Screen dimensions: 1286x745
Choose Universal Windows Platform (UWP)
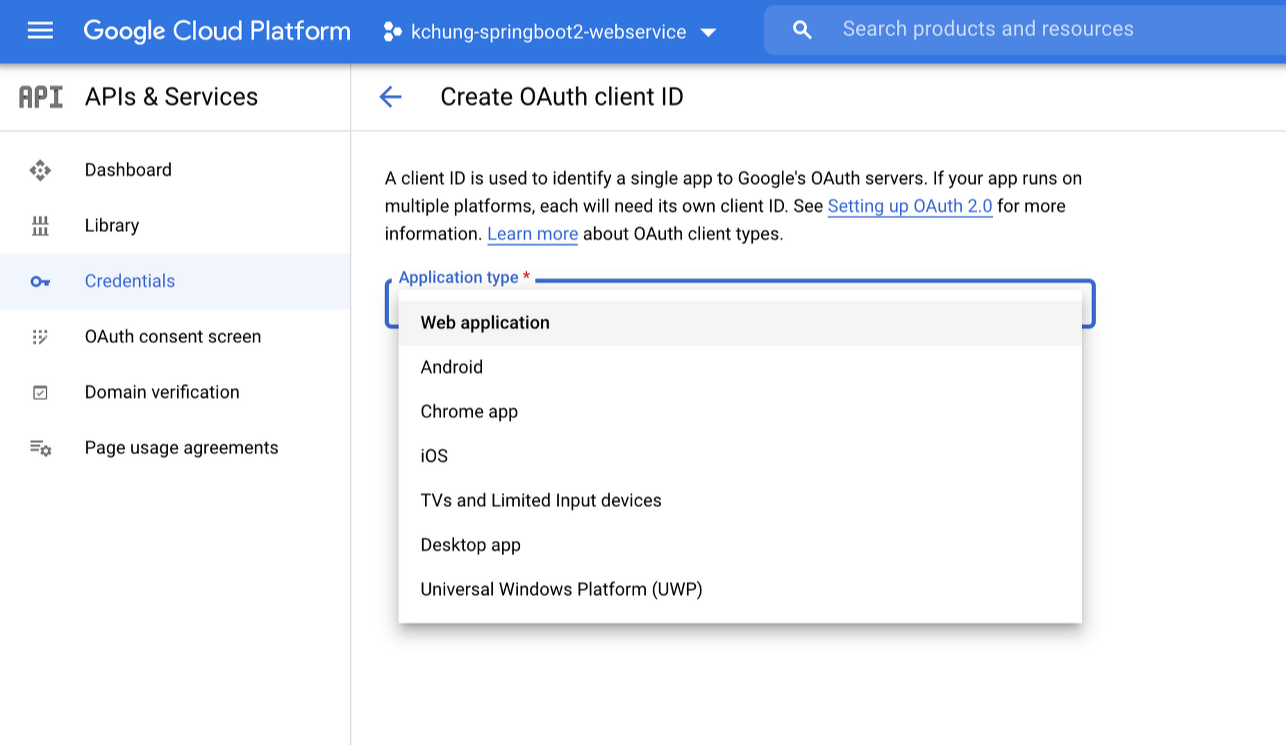561,589
